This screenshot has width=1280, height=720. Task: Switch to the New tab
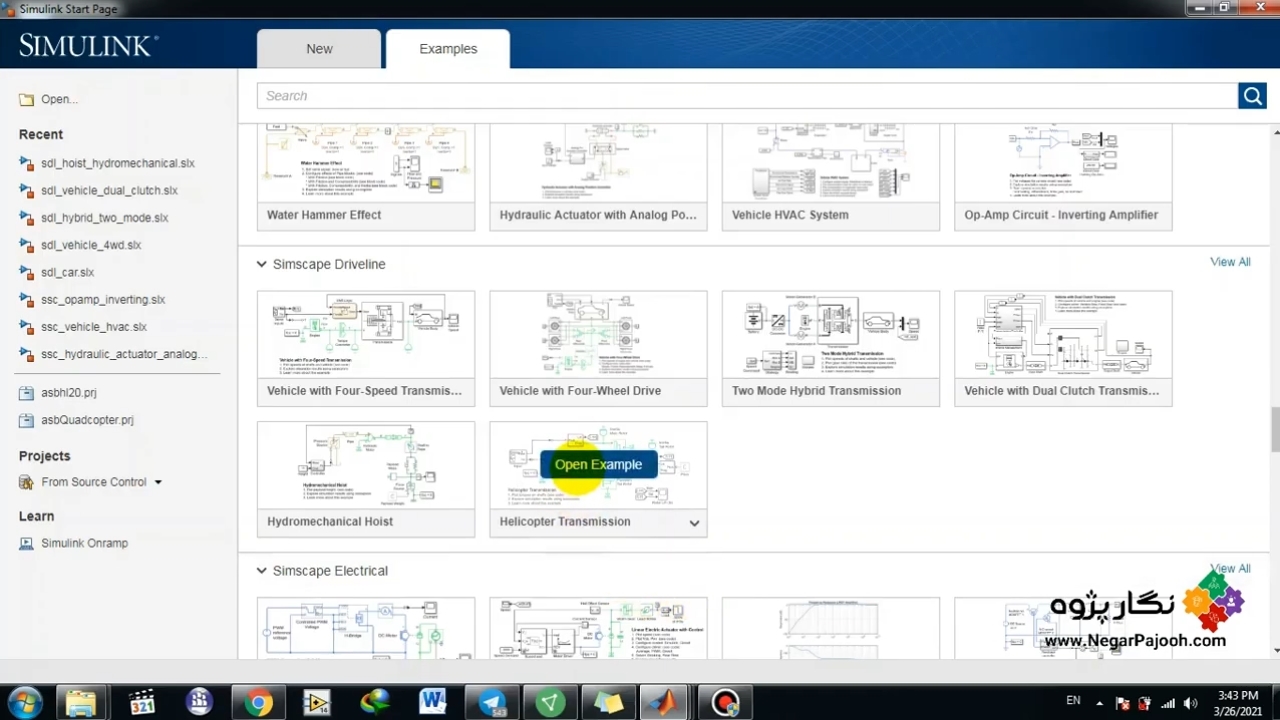pos(319,49)
